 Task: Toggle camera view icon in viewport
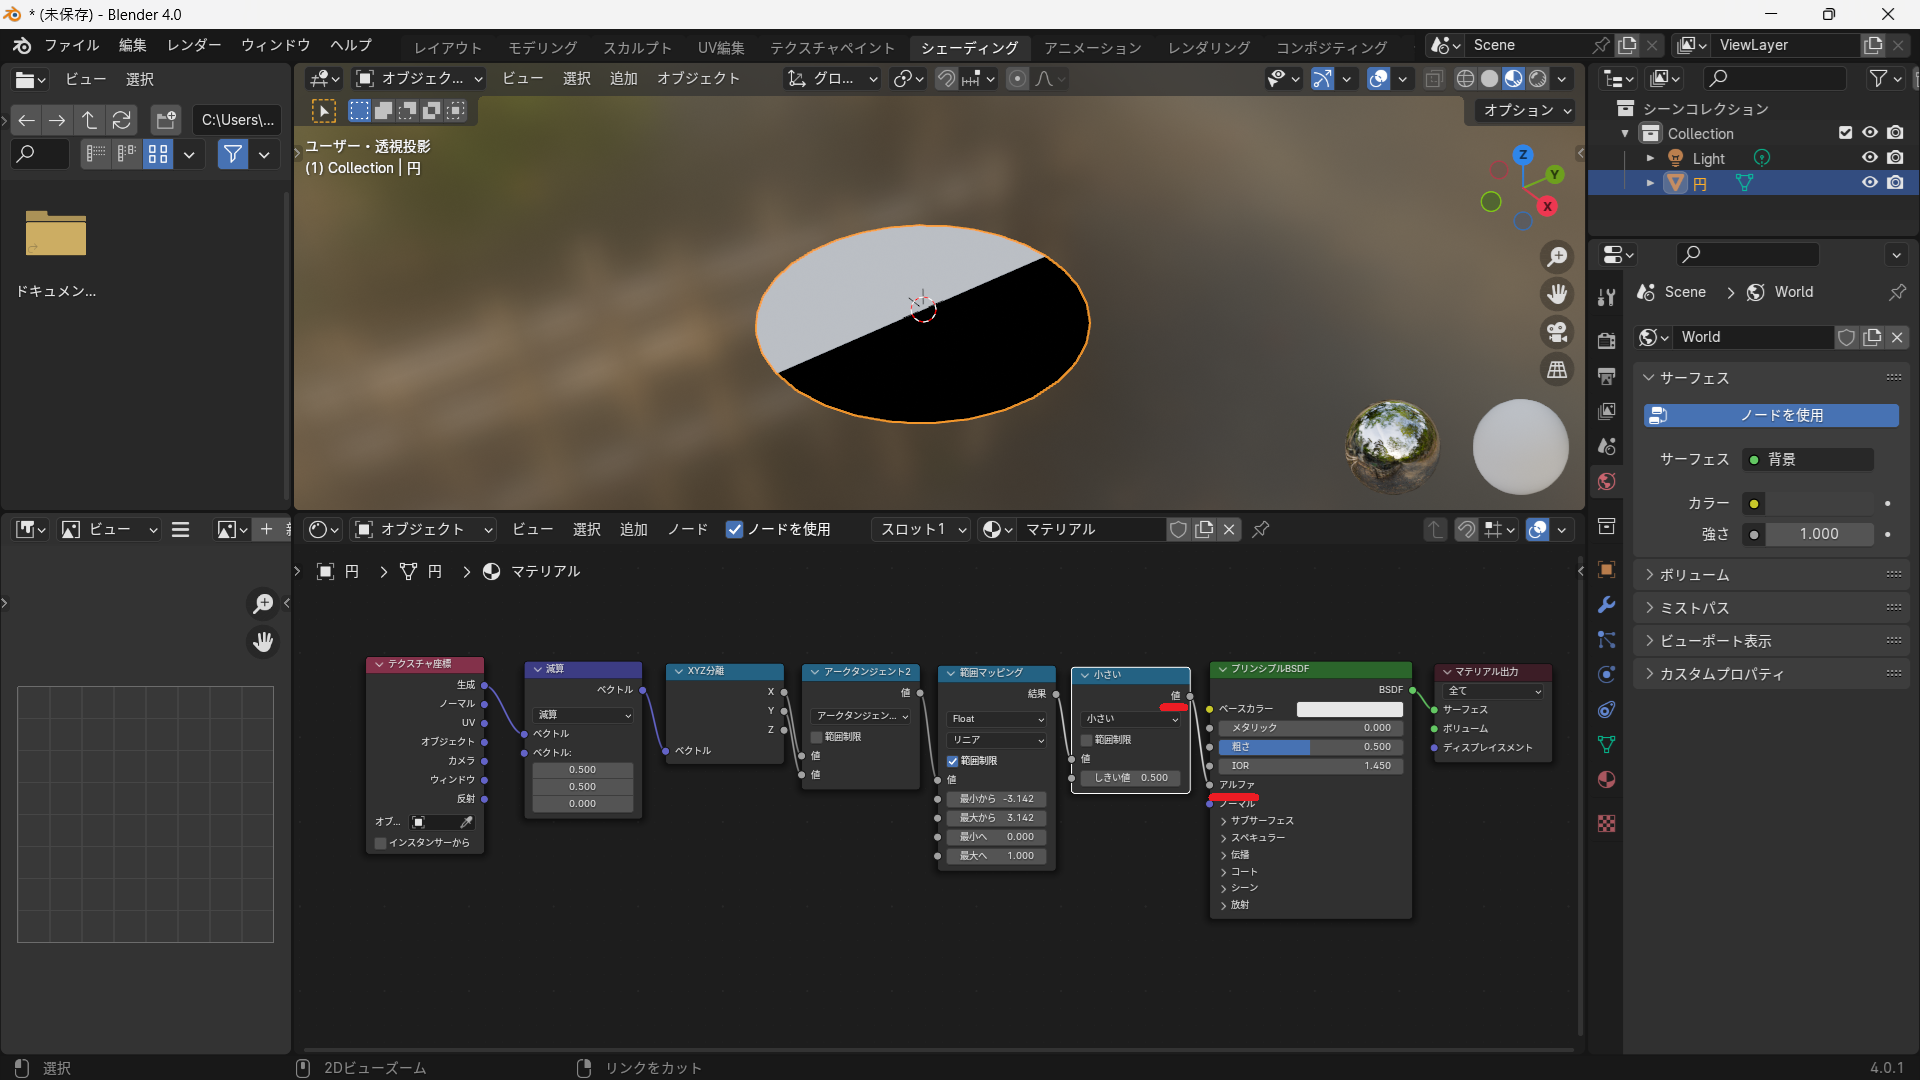(1557, 332)
